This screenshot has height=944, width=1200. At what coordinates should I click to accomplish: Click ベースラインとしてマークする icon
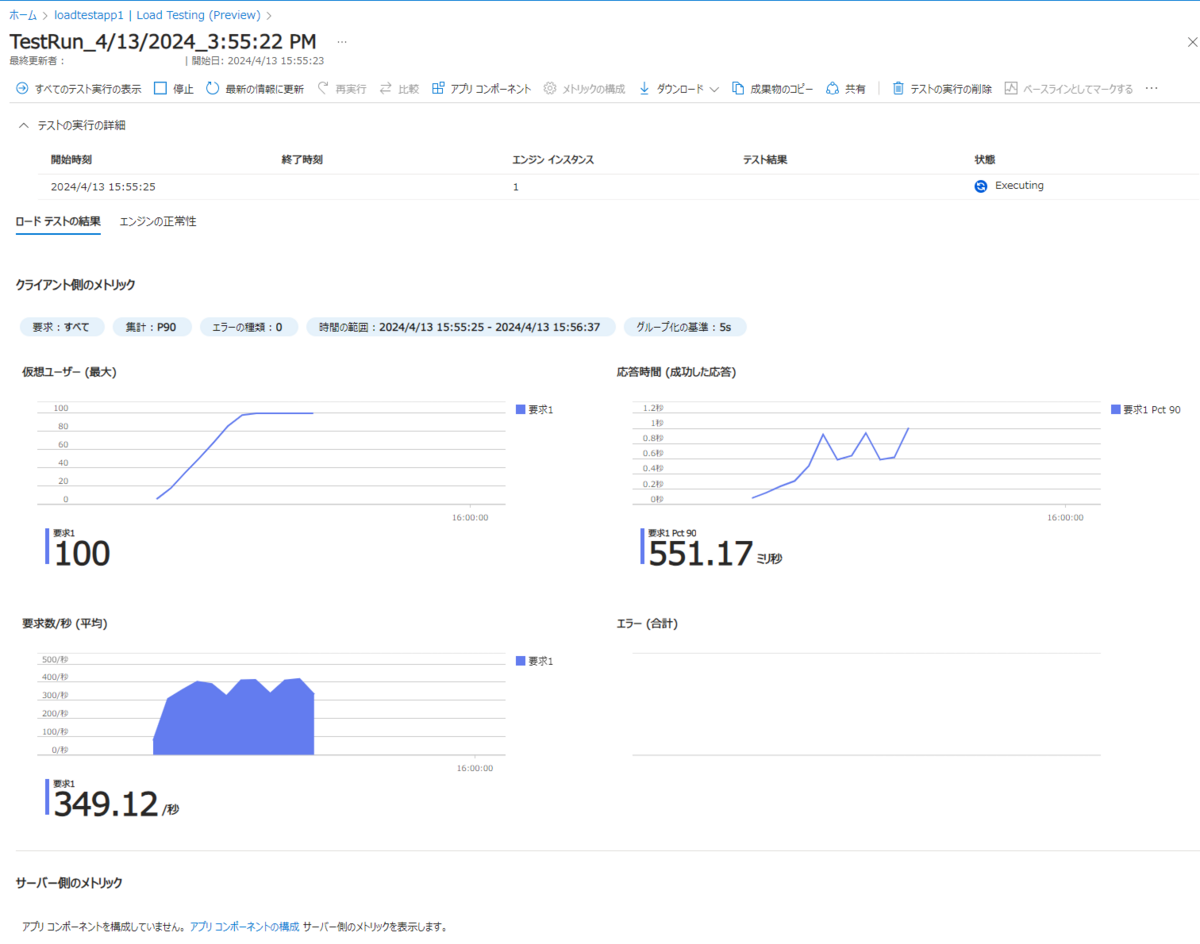click(1011, 89)
